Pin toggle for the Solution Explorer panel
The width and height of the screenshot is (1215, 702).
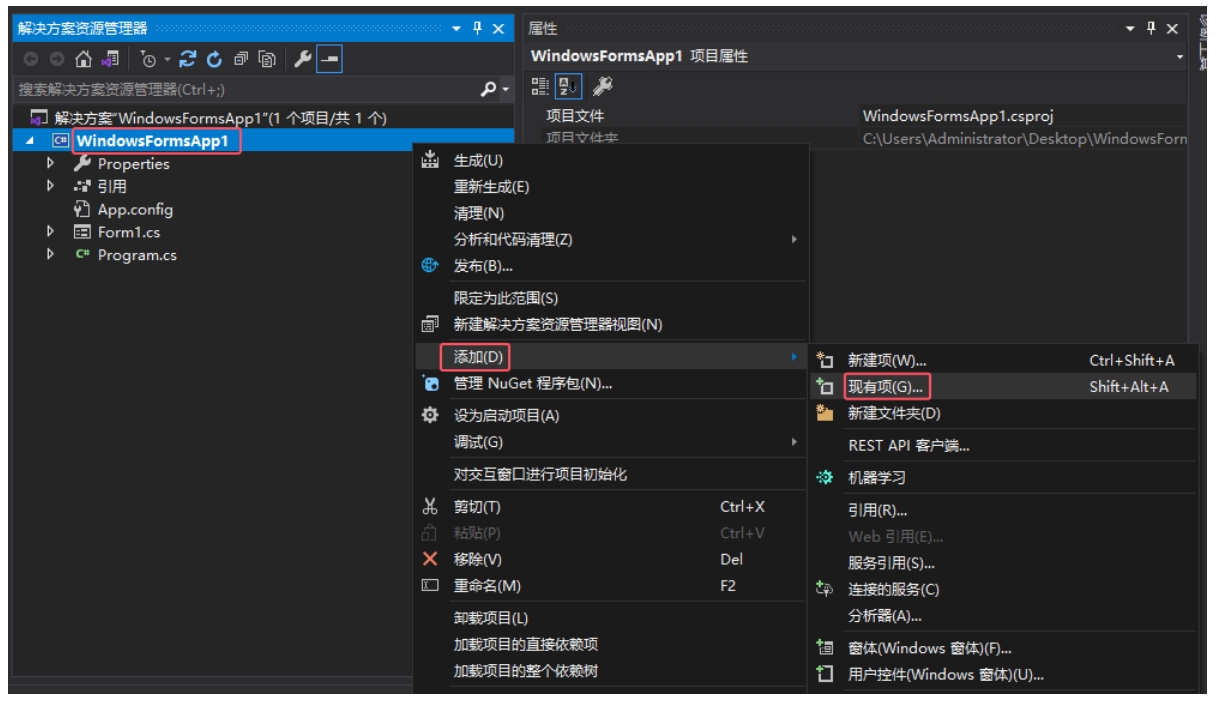click(479, 28)
